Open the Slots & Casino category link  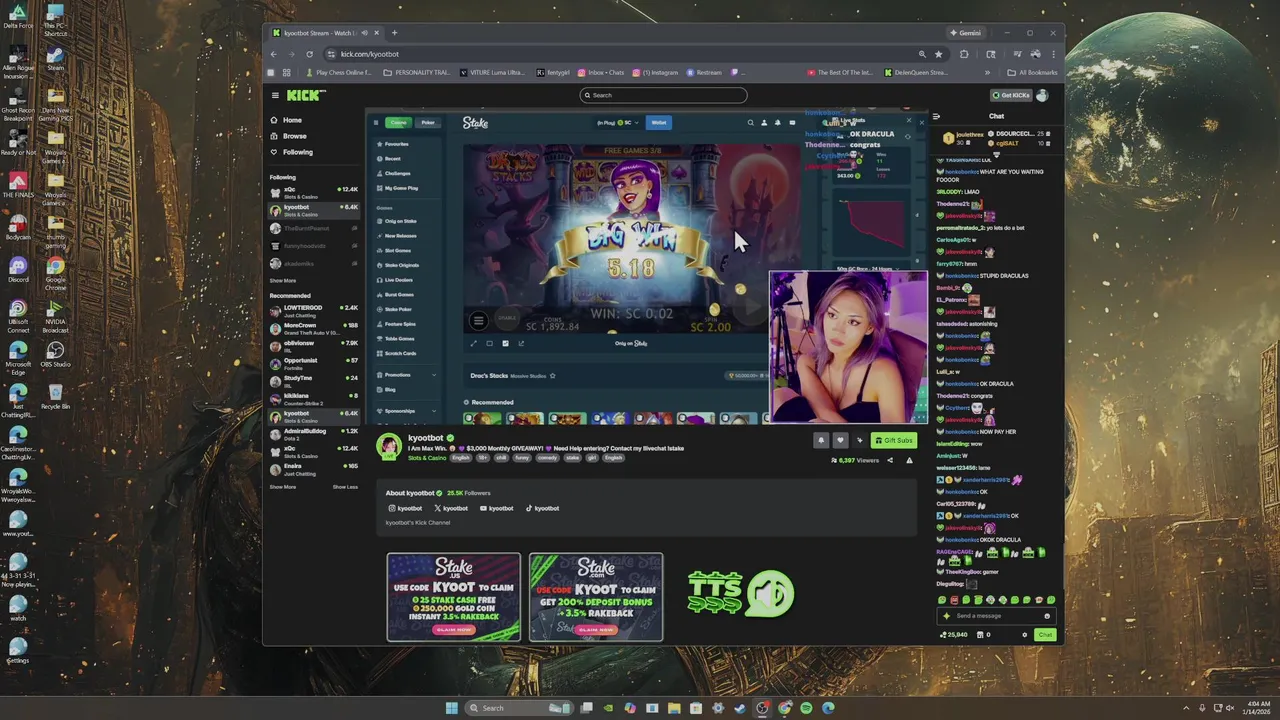coord(427,458)
